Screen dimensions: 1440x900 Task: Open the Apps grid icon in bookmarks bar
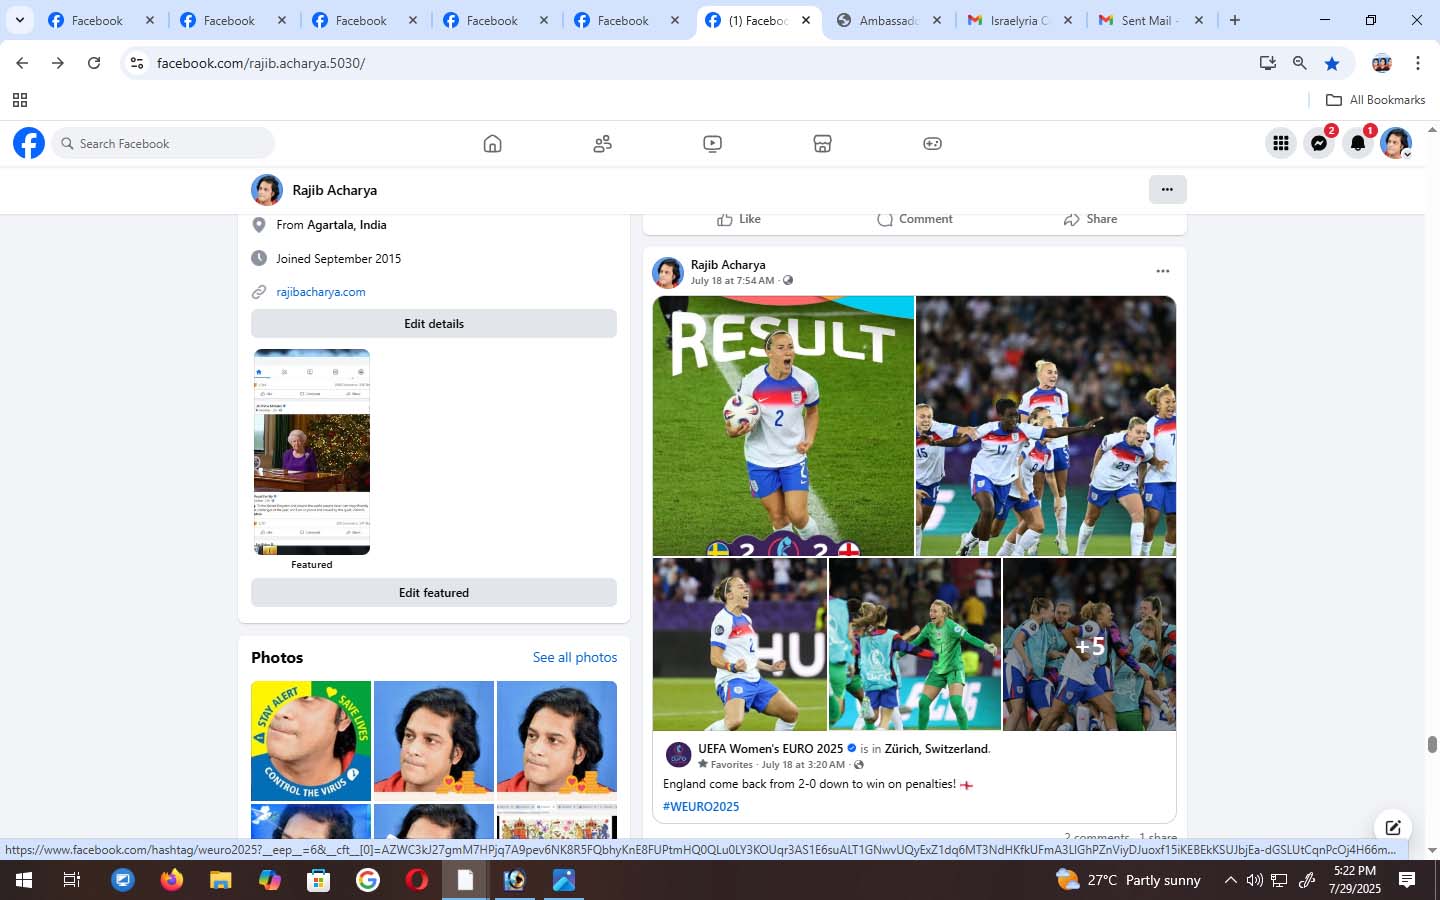tap(19, 100)
